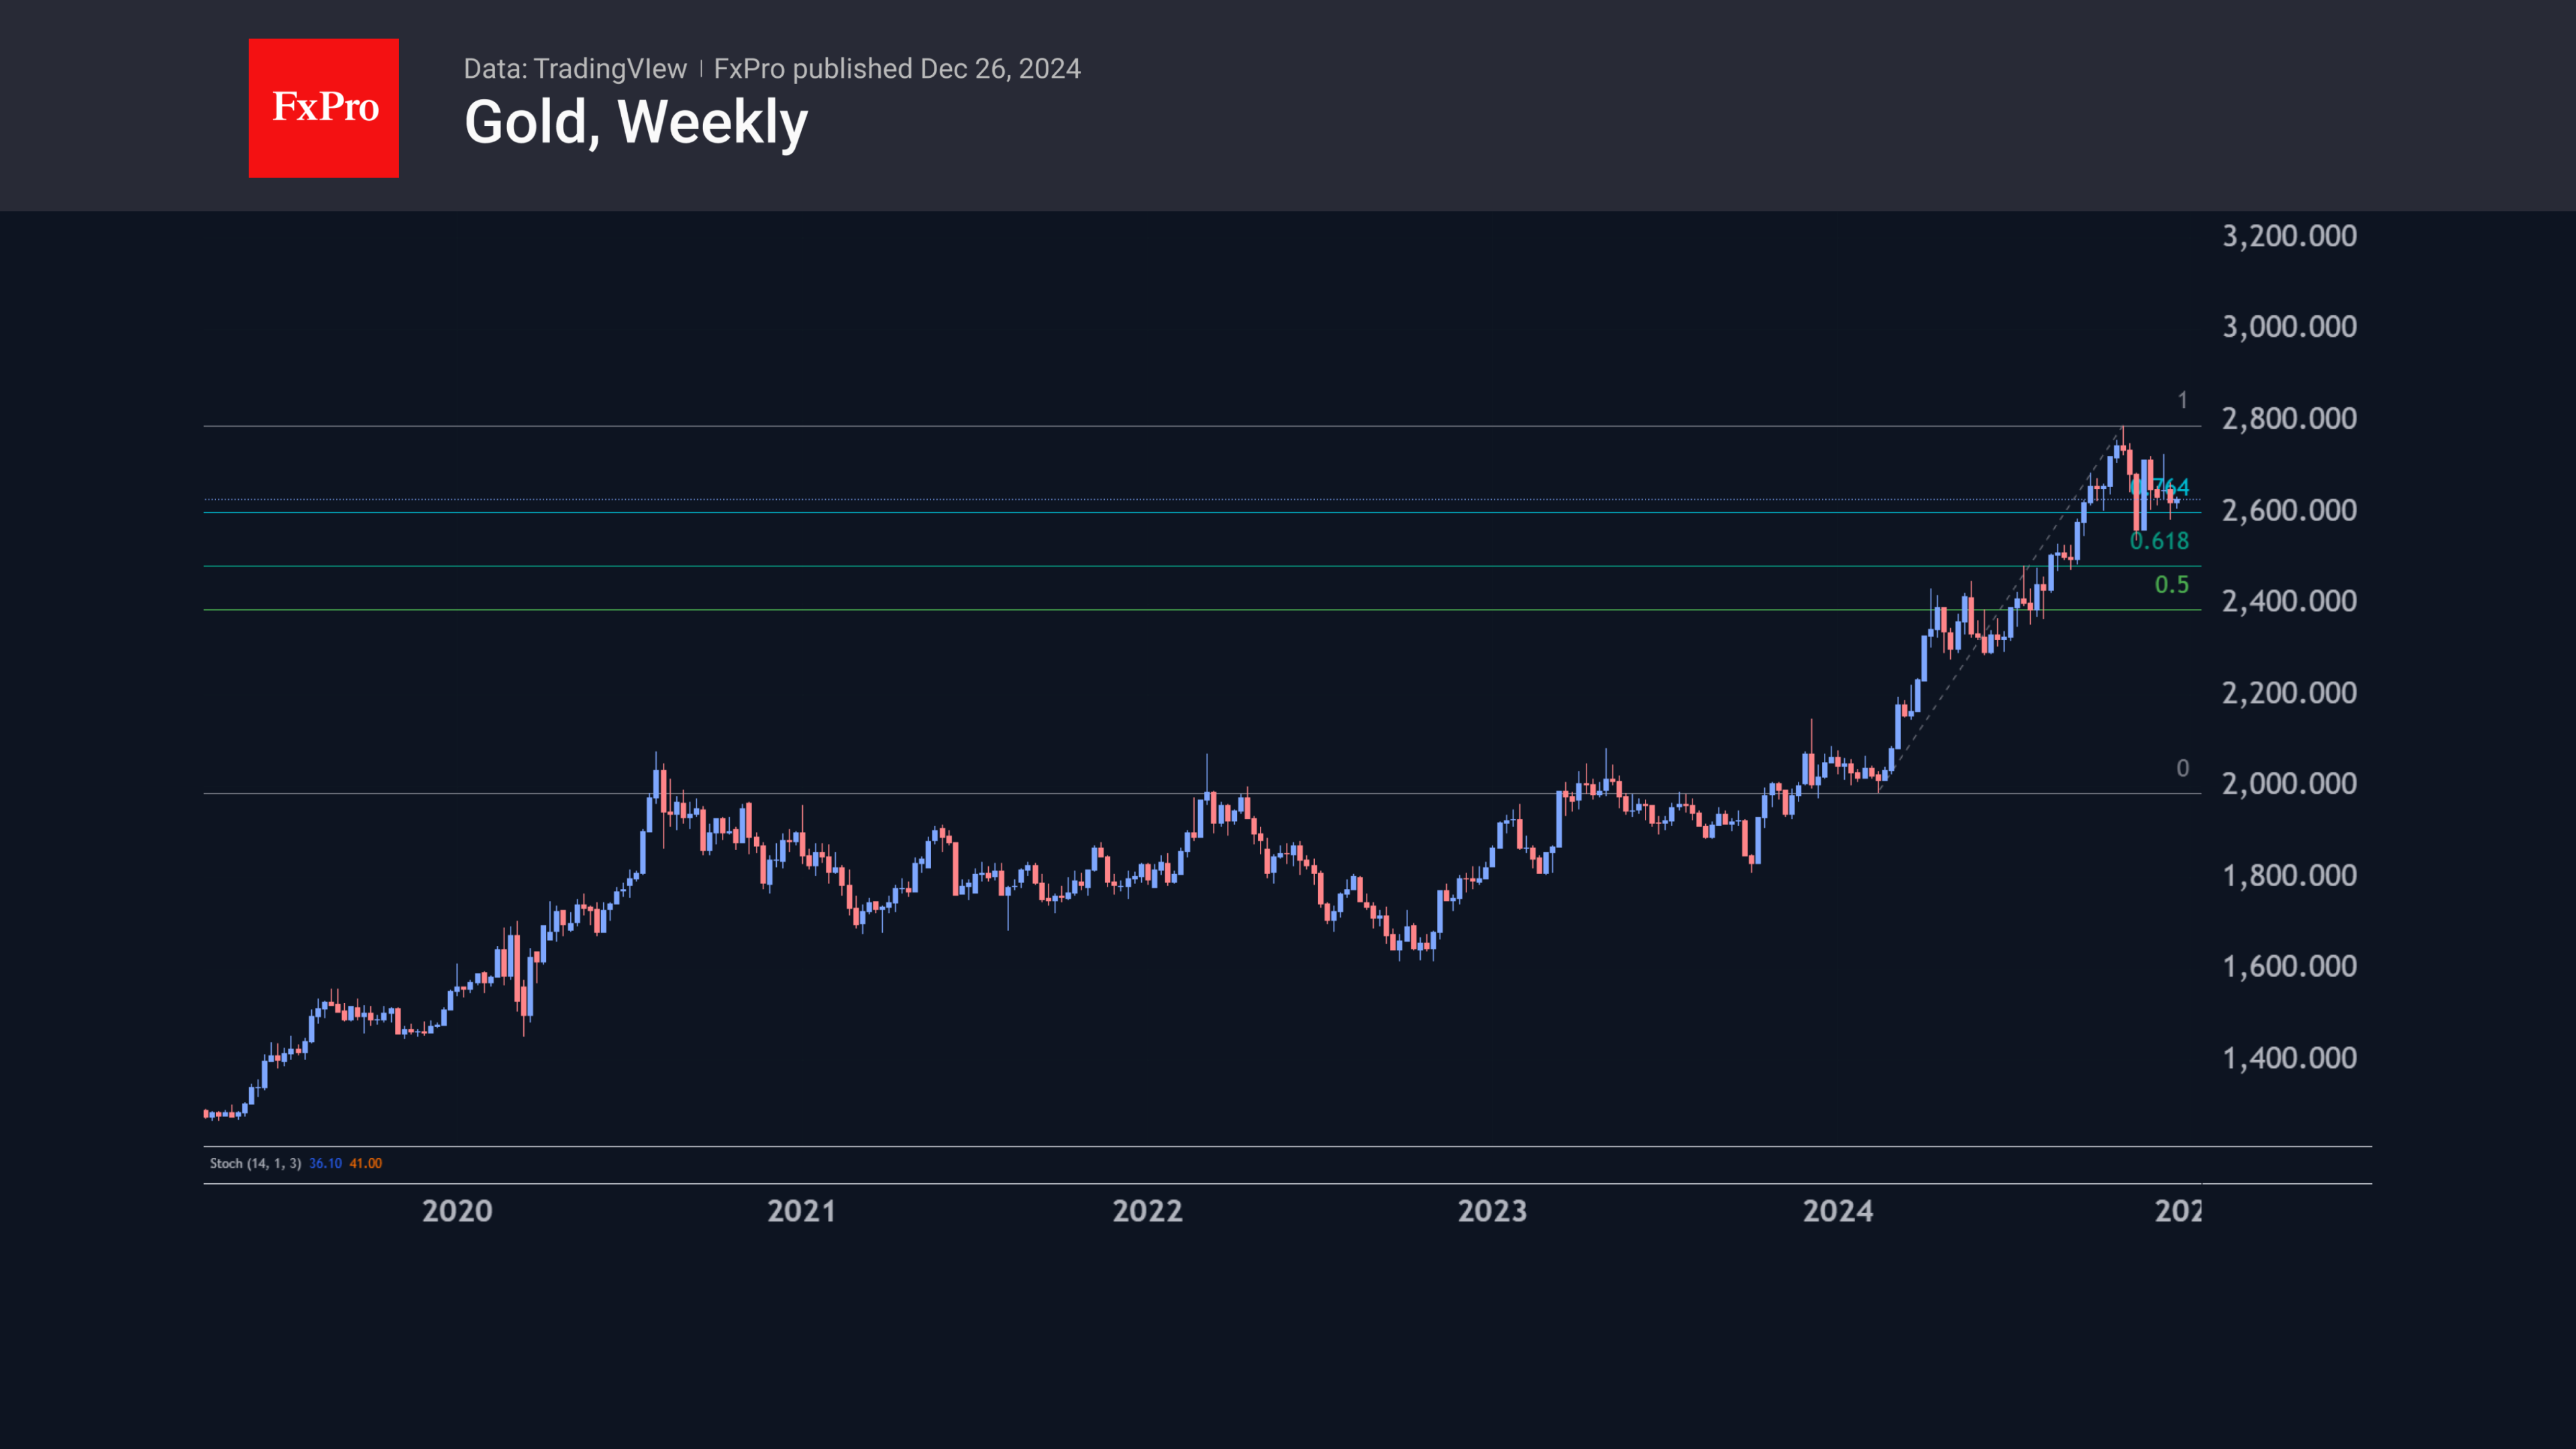Select the 0.5 Fibonacci level label
Viewport: 2576px width, 1449px height.
coord(2171,585)
